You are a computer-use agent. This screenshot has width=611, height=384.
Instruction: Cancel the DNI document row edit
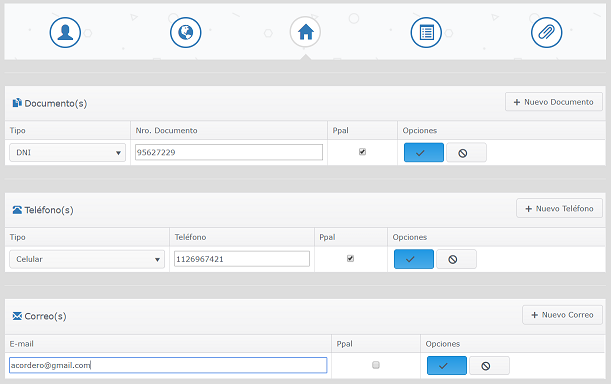(x=466, y=152)
